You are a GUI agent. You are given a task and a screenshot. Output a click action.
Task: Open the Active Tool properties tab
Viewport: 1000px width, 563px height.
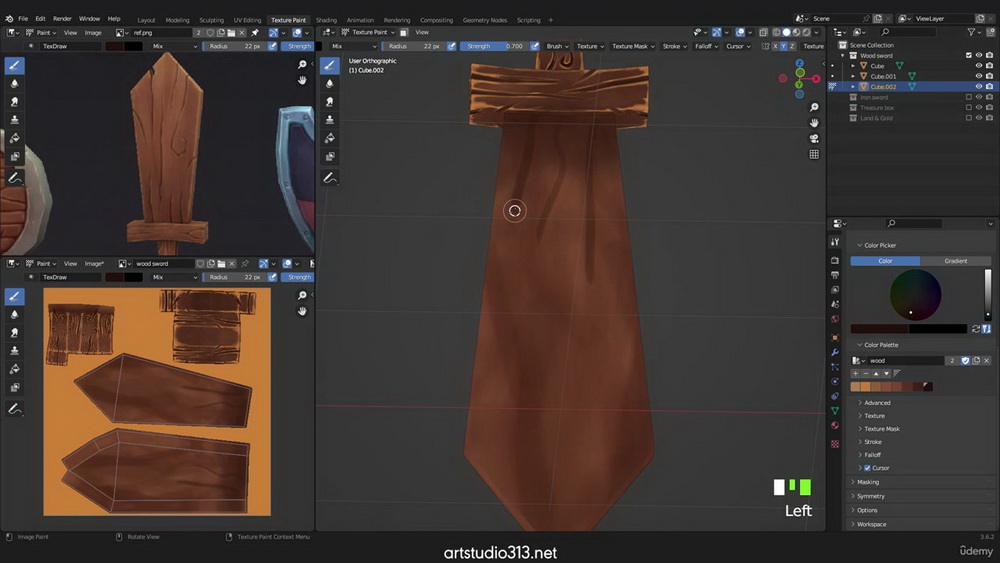click(835, 242)
